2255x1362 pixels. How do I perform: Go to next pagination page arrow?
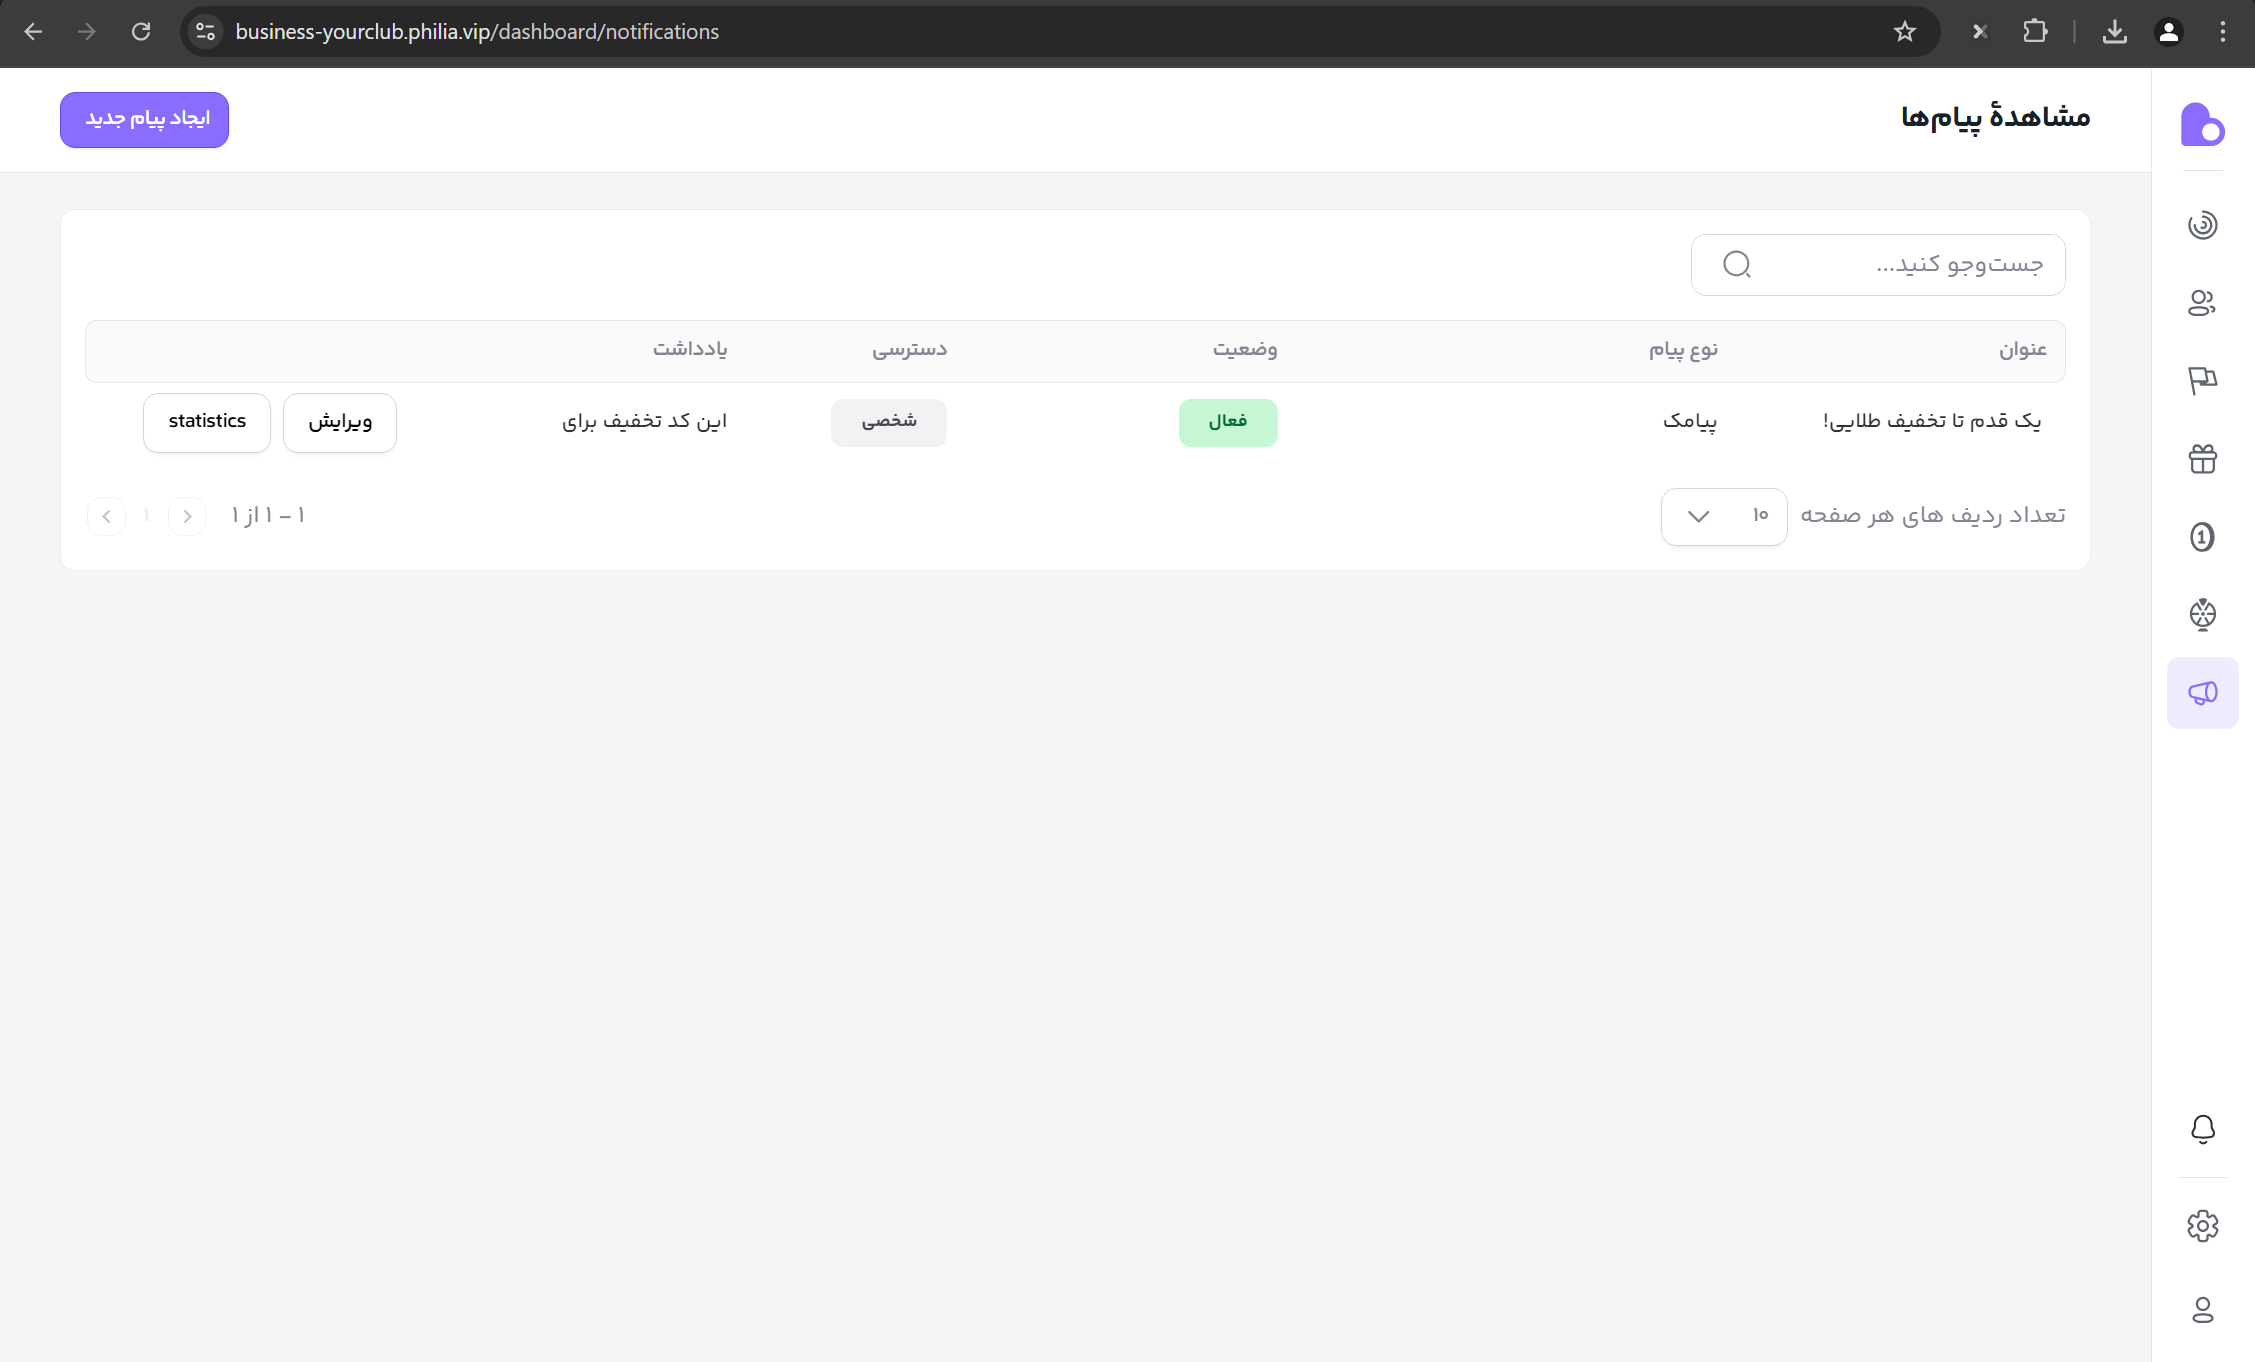pyautogui.click(x=107, y=516)
